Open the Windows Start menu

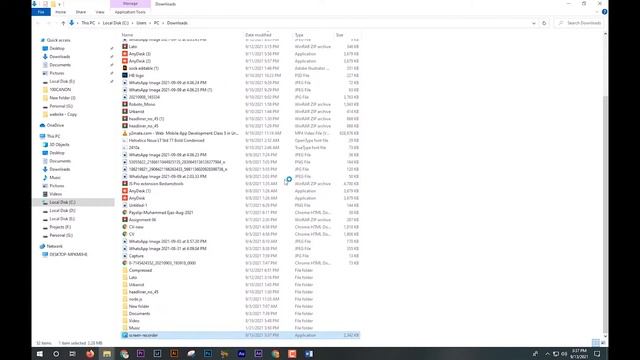pos(40,354)
